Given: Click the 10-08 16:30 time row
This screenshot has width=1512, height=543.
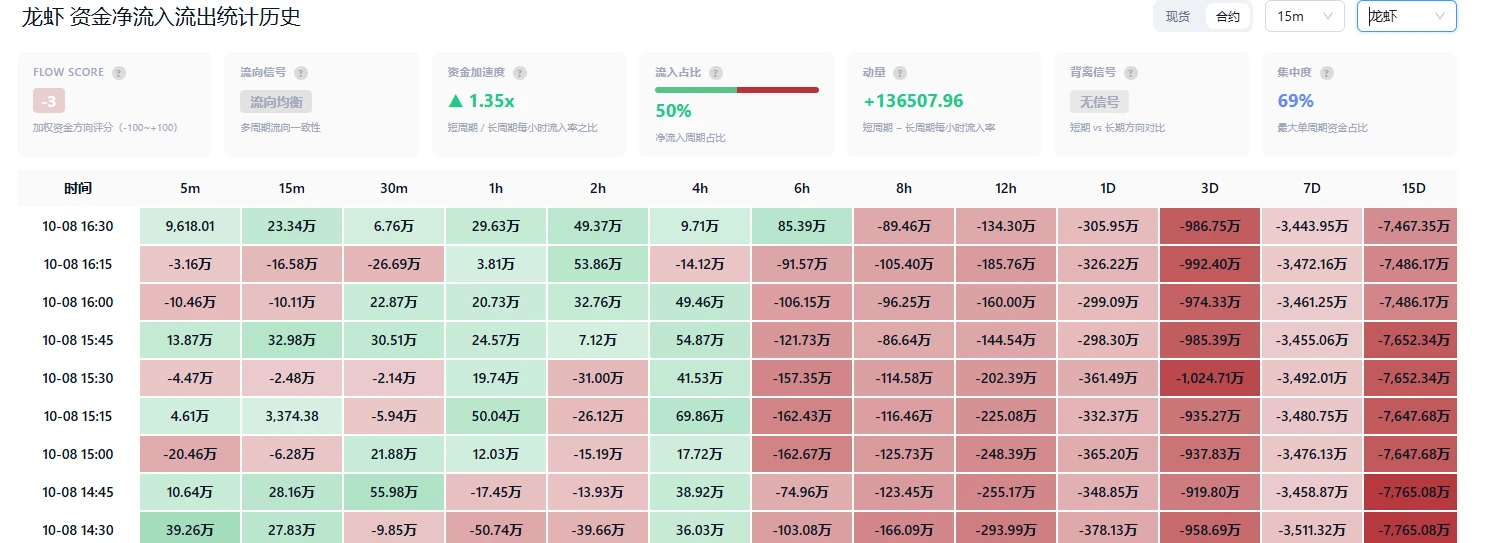Looking at the screenshot, I should [x=78, y=226].
